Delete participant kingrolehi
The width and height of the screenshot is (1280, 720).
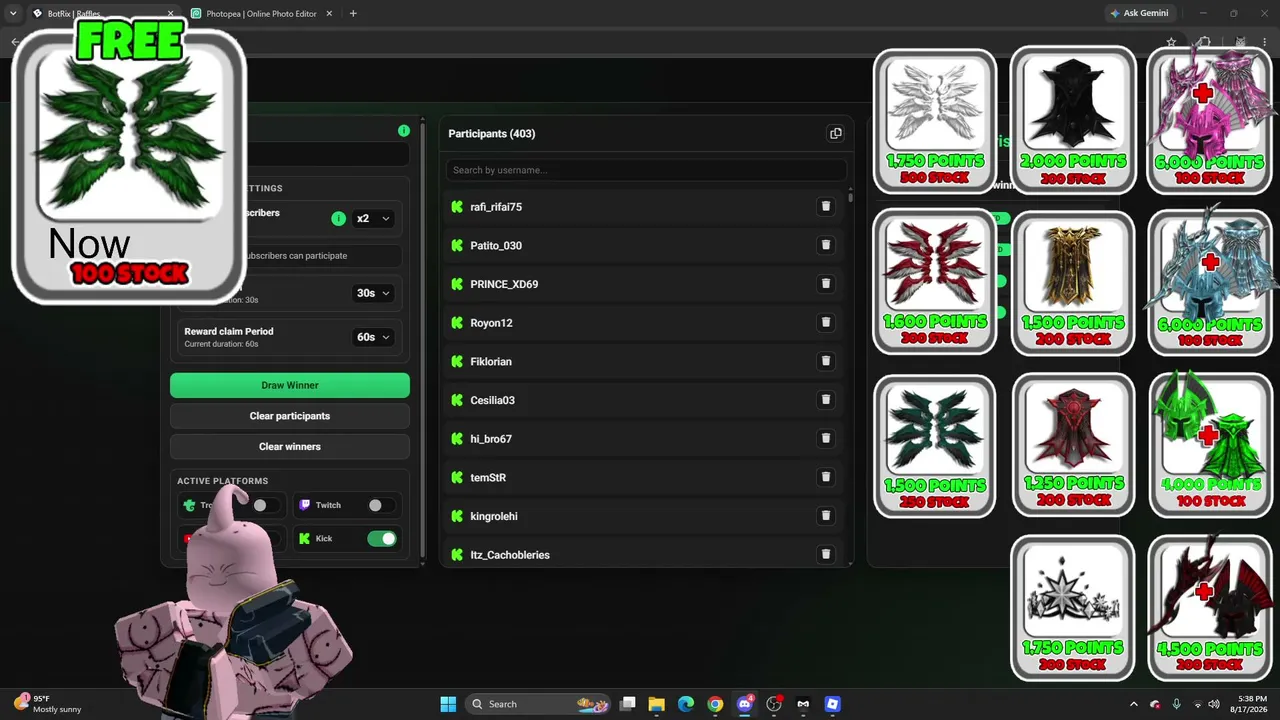826,516
